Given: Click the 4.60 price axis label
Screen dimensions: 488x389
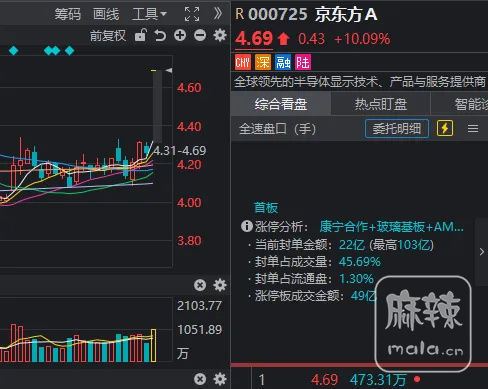Looking at the screenshot, I should (x=189, y=88).
